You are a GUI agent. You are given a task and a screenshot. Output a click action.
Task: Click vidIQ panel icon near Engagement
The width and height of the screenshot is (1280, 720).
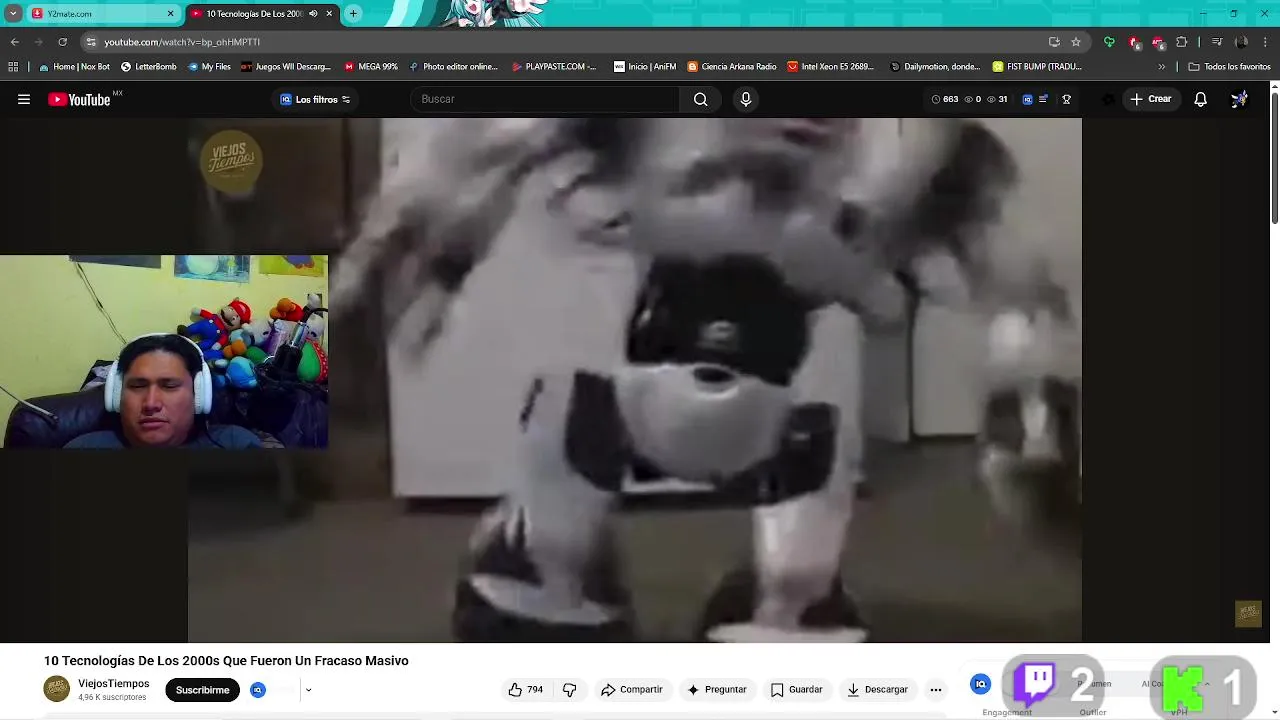[x=981, y=684]
